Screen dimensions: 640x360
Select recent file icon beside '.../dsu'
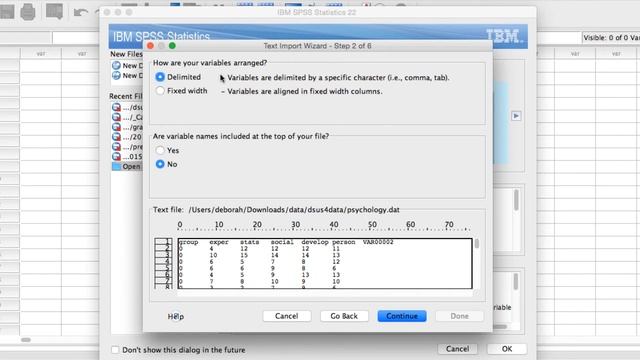coord(116,107)
